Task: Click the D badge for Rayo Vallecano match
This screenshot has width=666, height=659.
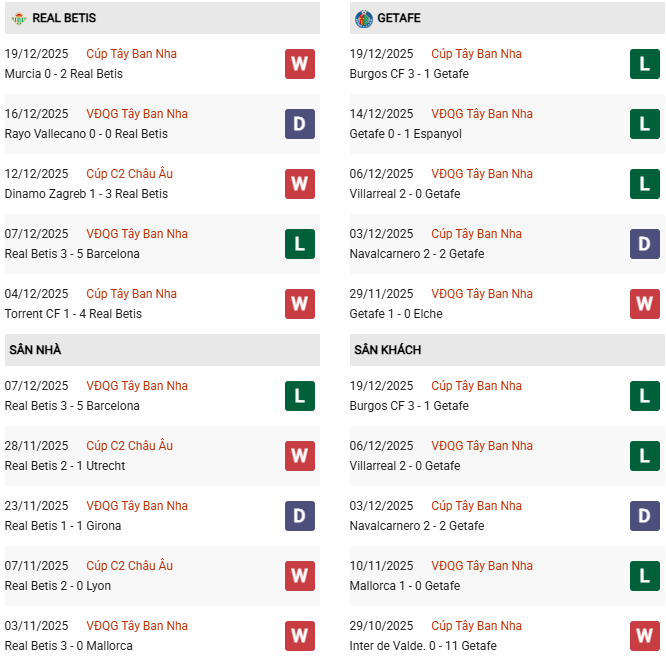Action: click(299, 124)
